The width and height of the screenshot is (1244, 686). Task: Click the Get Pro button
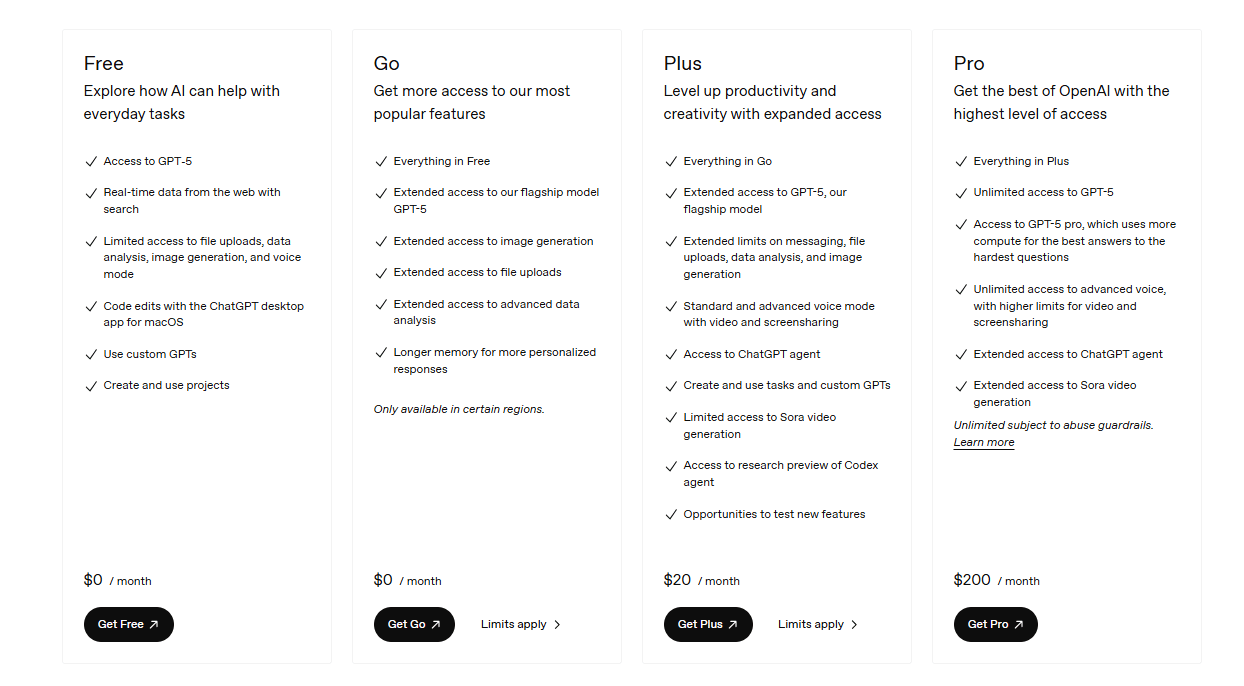995,624
